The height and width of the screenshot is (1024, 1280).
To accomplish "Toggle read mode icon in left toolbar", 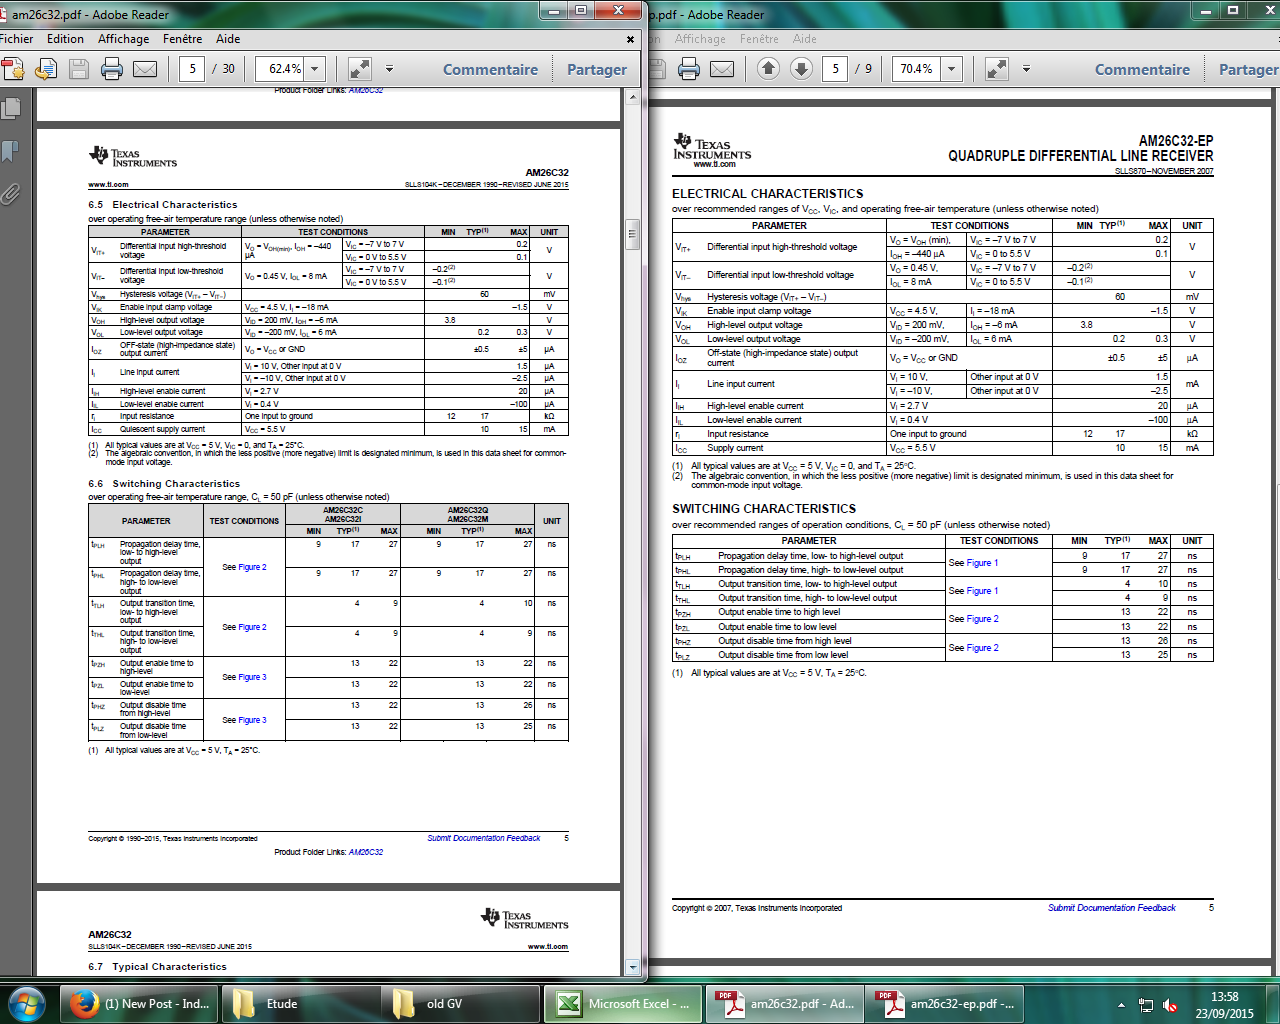I will tap(359, 69).
